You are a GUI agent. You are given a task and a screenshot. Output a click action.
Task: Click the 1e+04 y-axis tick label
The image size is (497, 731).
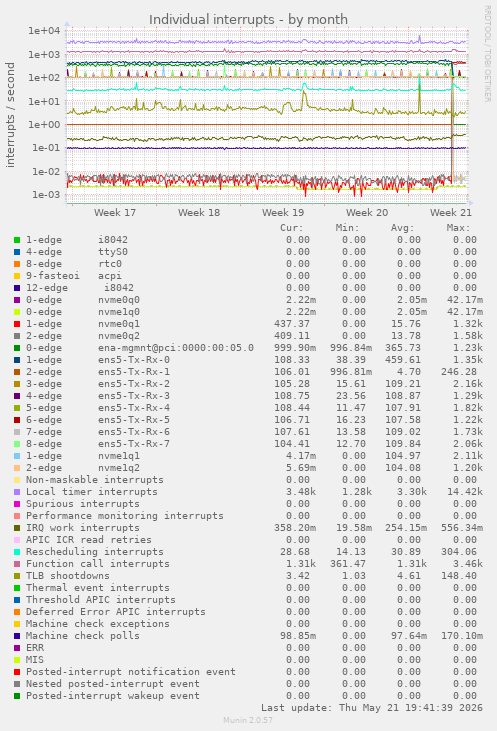click(44, 31)
